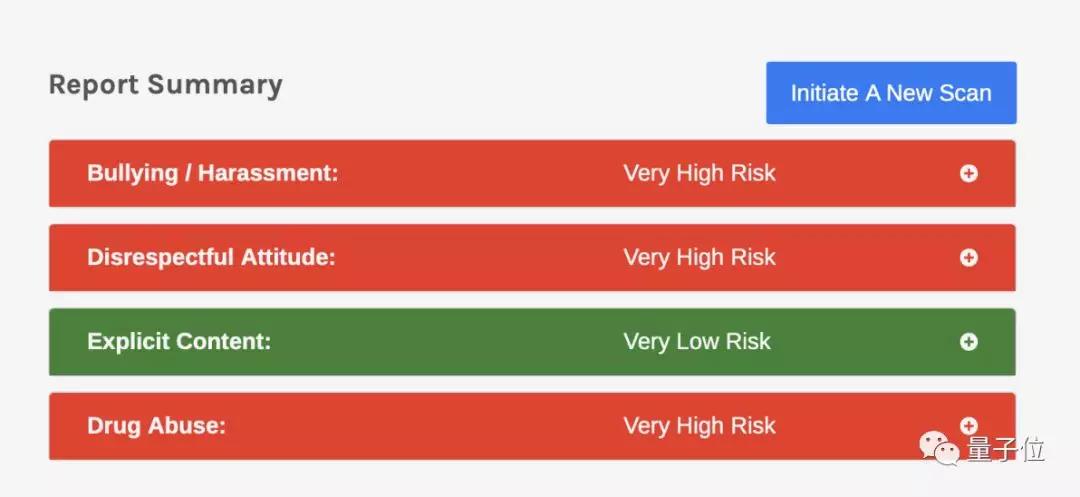Click Very High Risk beside Disrespectful Attitude
Screen dimensions: 1080x497
(699, 258)
